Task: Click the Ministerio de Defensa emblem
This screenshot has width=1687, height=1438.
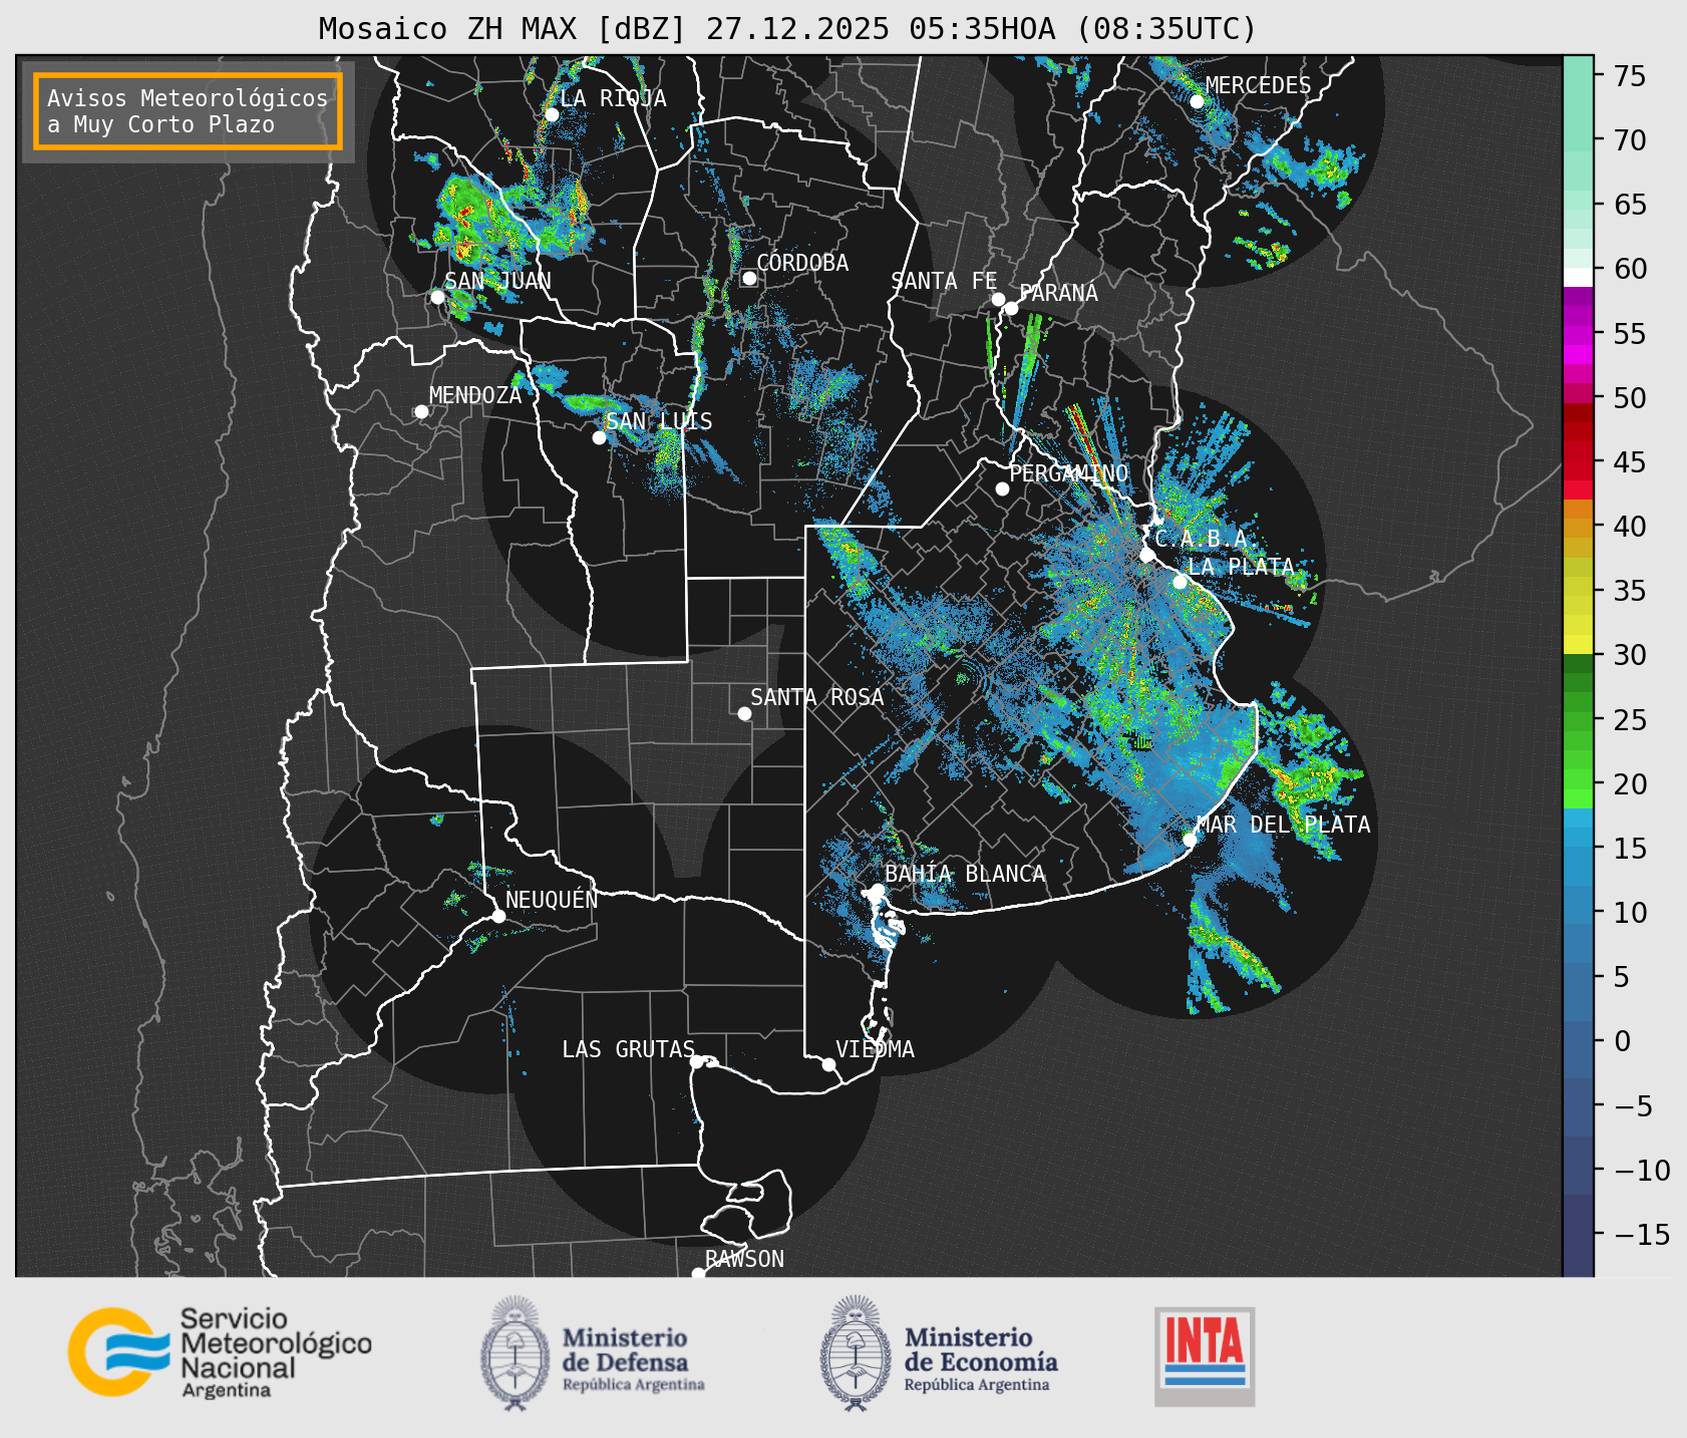Action: pos(514,1354)
